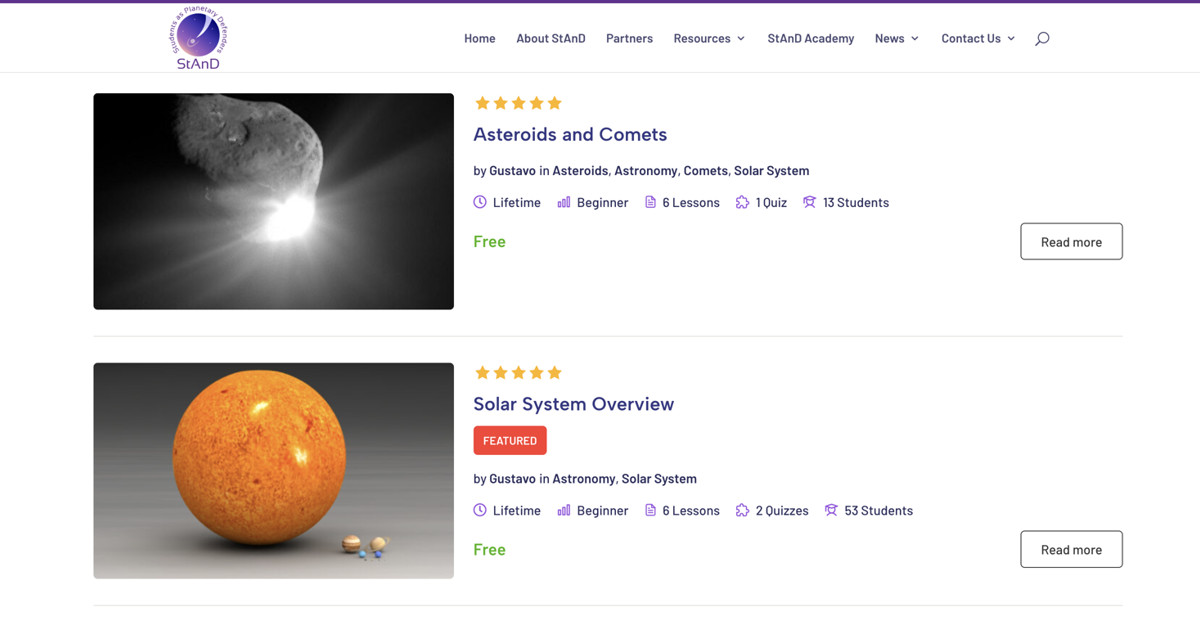Expand the Resources dropdown menu
This screenshot has height=630, width=1200.
(709, 39)
